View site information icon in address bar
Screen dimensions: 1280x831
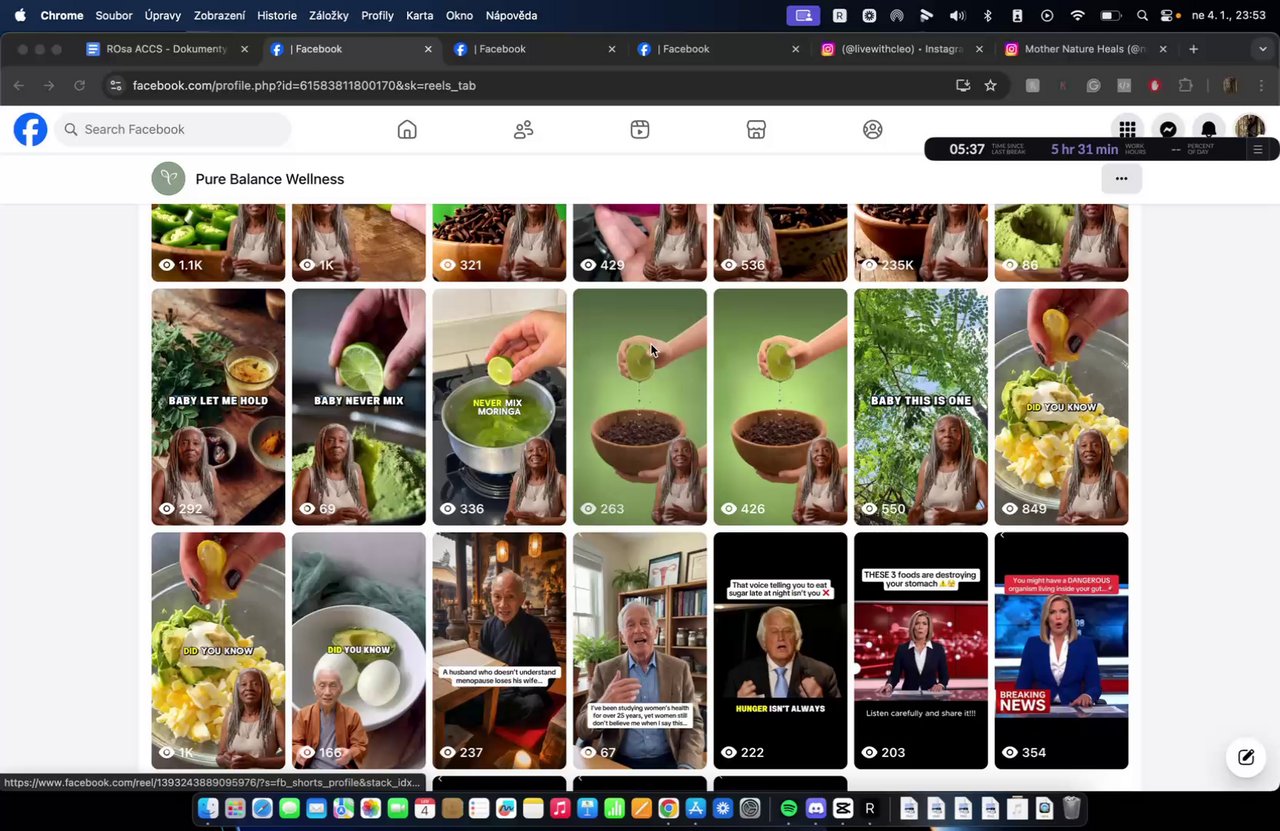116,85
